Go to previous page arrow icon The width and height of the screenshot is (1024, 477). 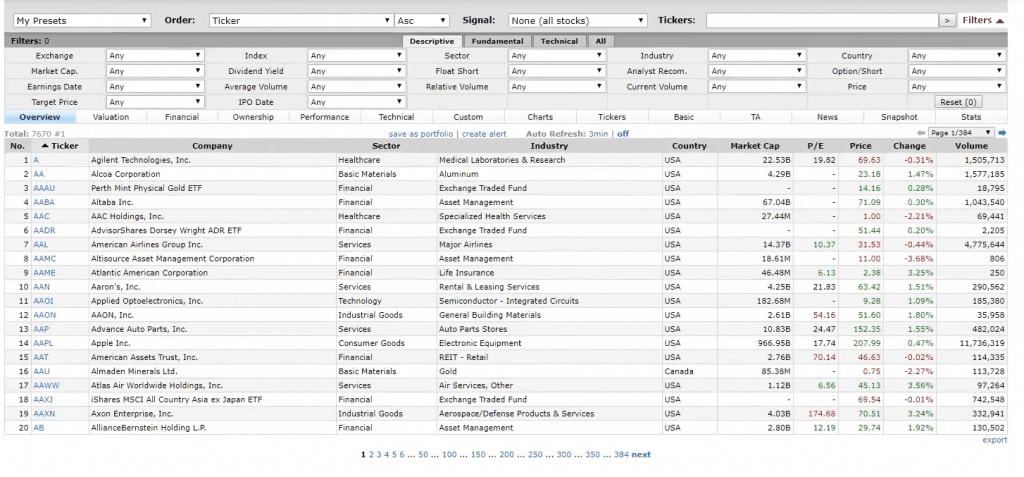921,133
